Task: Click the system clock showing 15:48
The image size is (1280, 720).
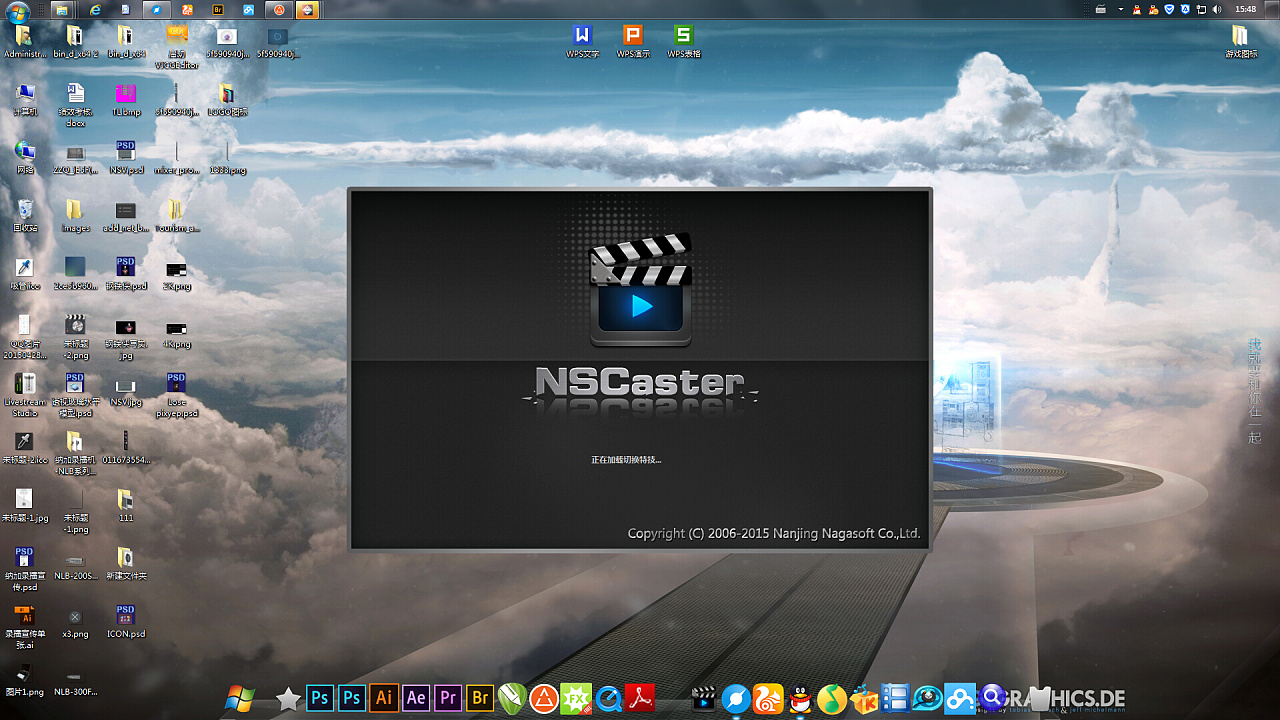Action: pyautogui.click(x=1245, y=9)
